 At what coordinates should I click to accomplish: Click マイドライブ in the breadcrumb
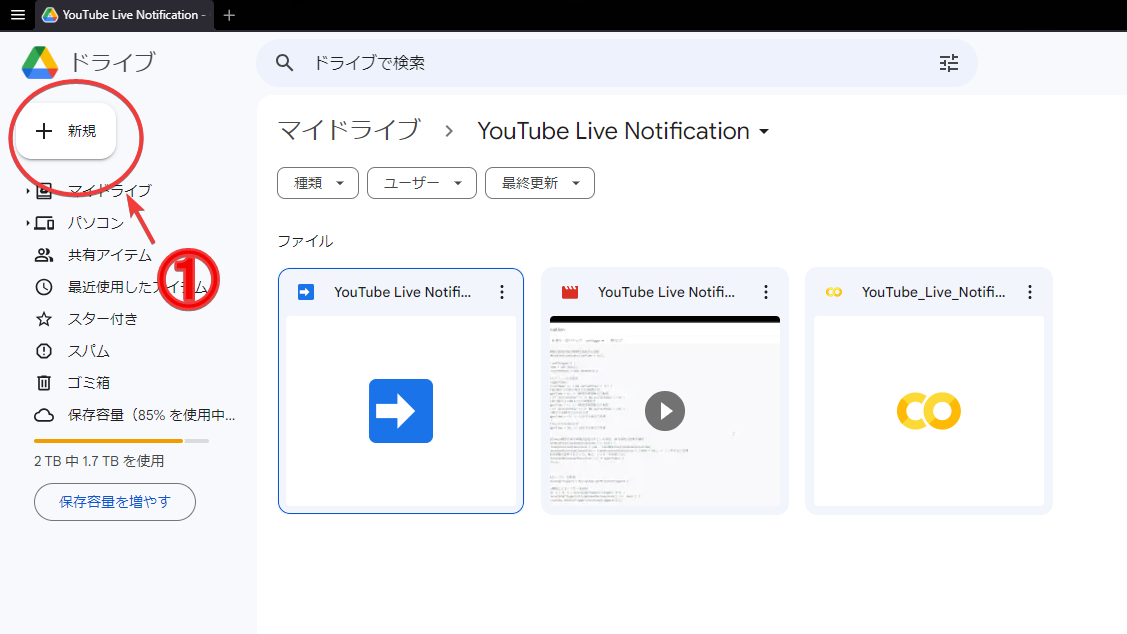[349, 131]
